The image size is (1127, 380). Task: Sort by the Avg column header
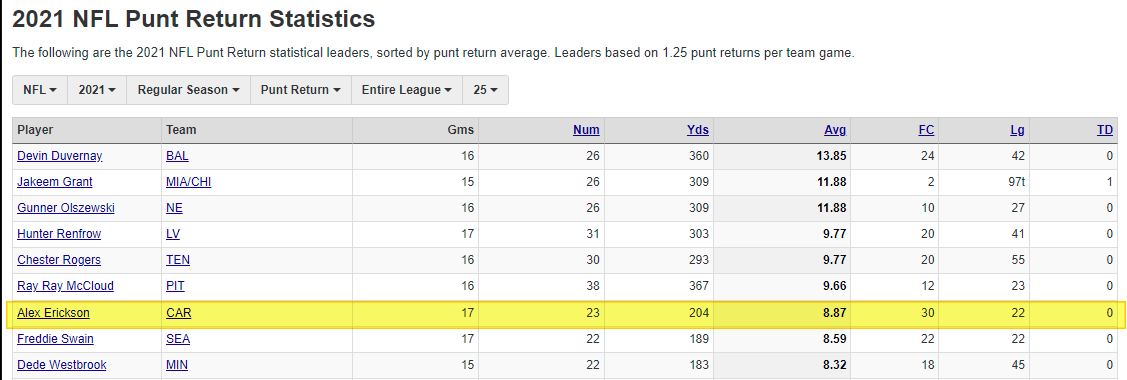click(835, 130)
